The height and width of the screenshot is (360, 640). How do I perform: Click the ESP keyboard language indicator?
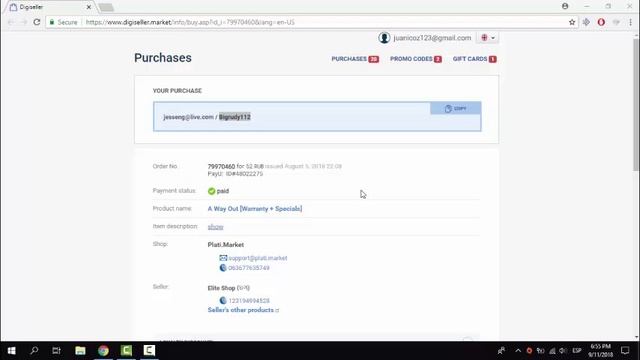point(577,351)
